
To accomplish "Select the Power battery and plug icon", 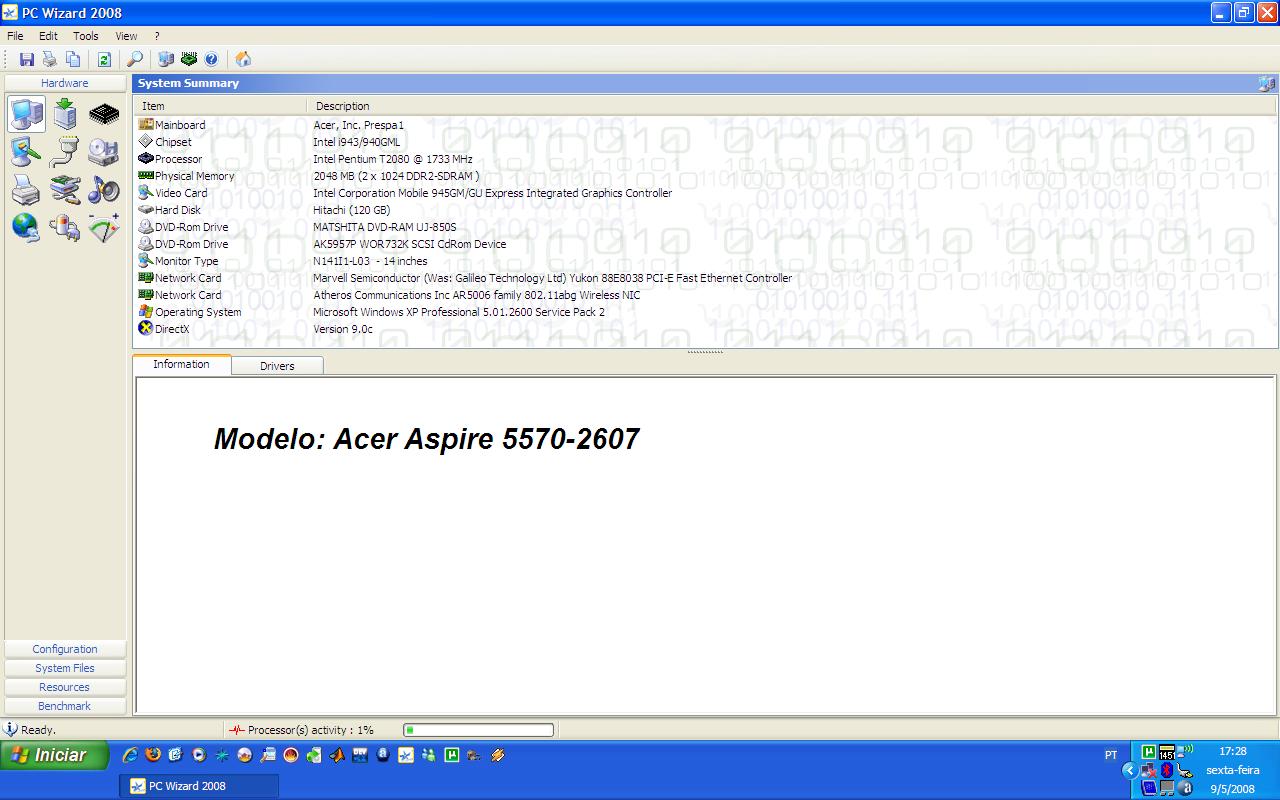I will [65, 228].
